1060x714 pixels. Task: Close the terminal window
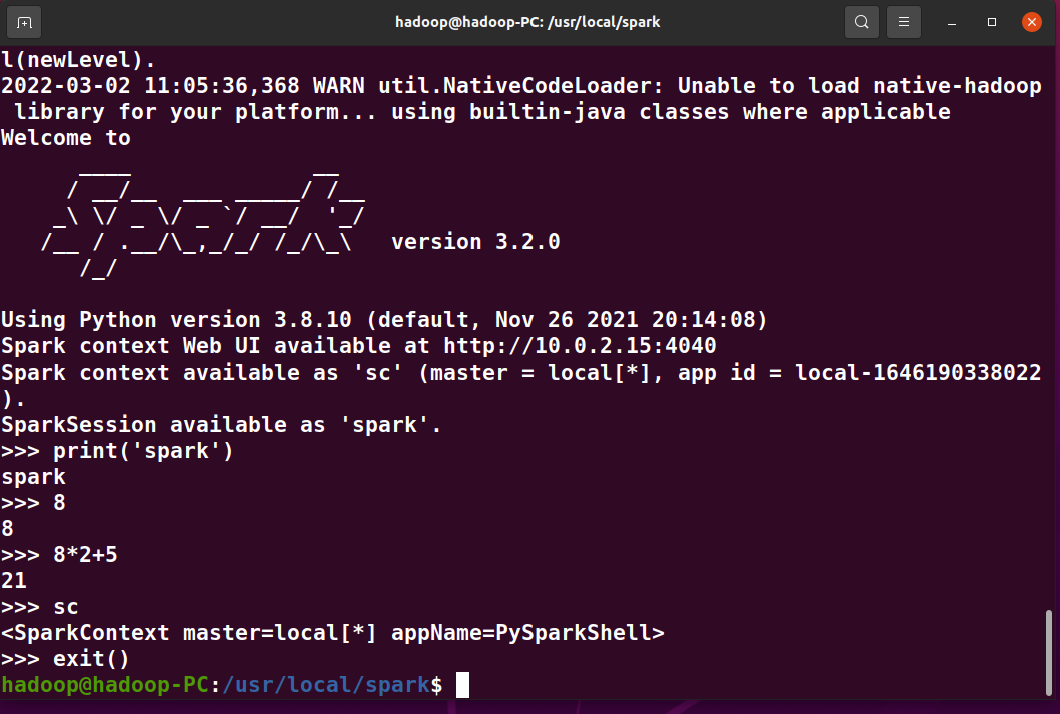(1032, 22)
